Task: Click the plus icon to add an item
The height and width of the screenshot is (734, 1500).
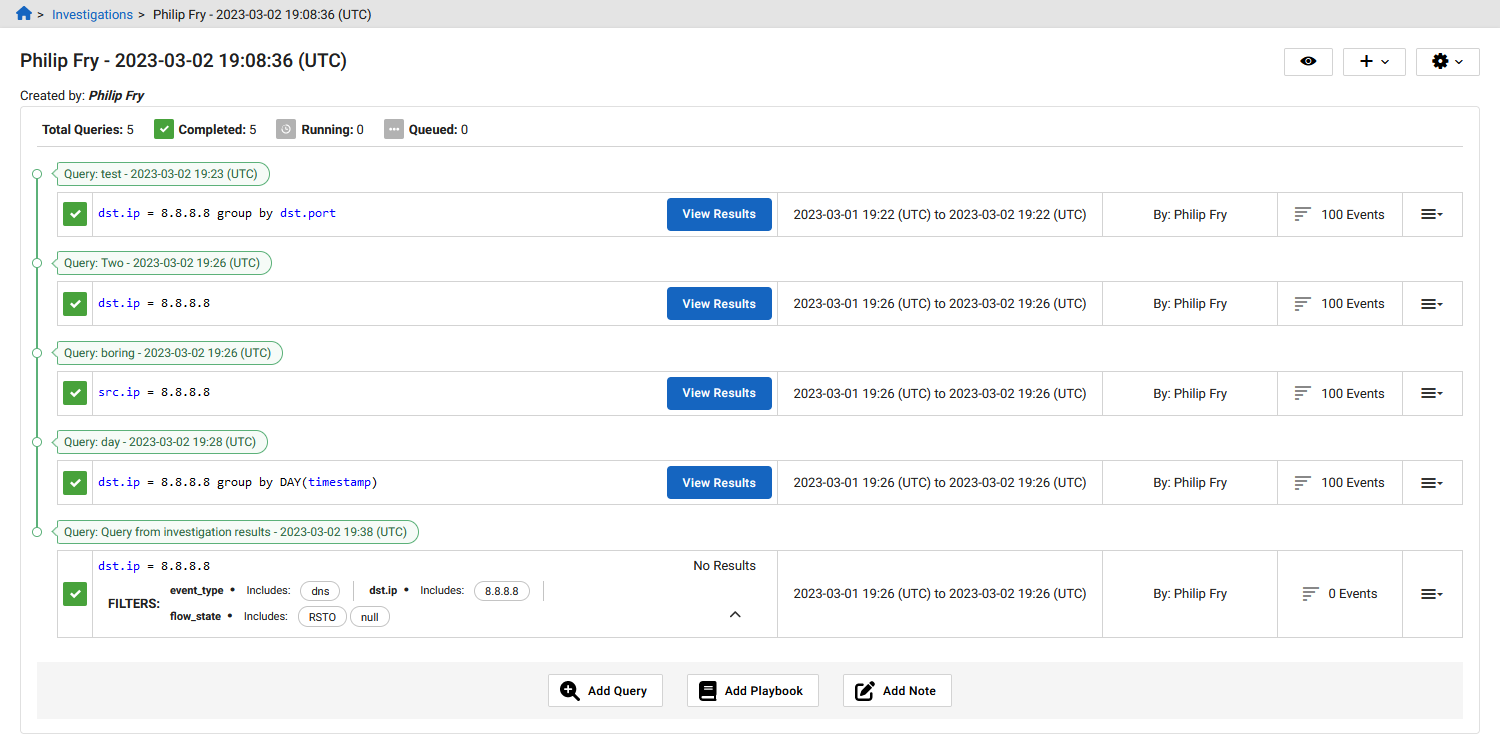Action: (1365, 61)
